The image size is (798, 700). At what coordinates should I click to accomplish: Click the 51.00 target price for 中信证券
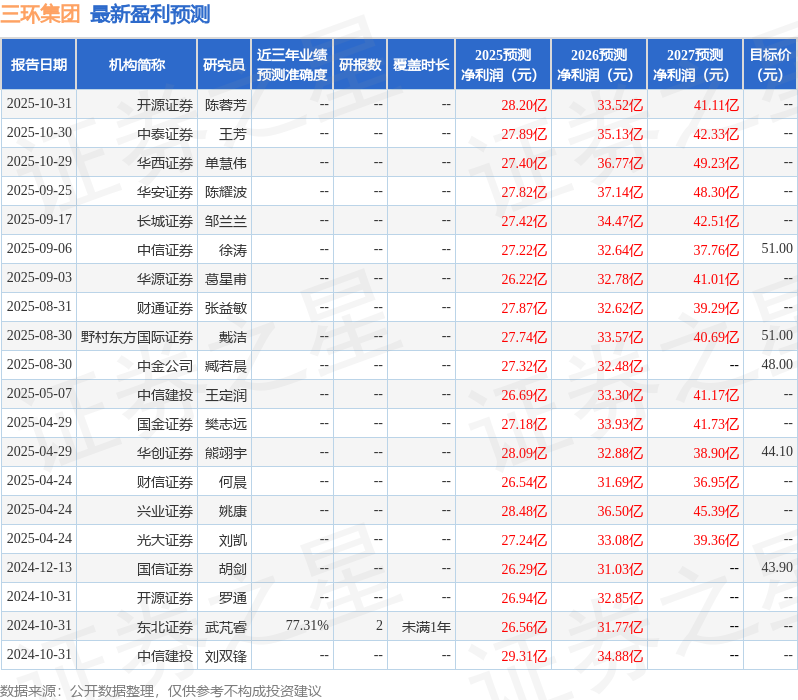777,248
